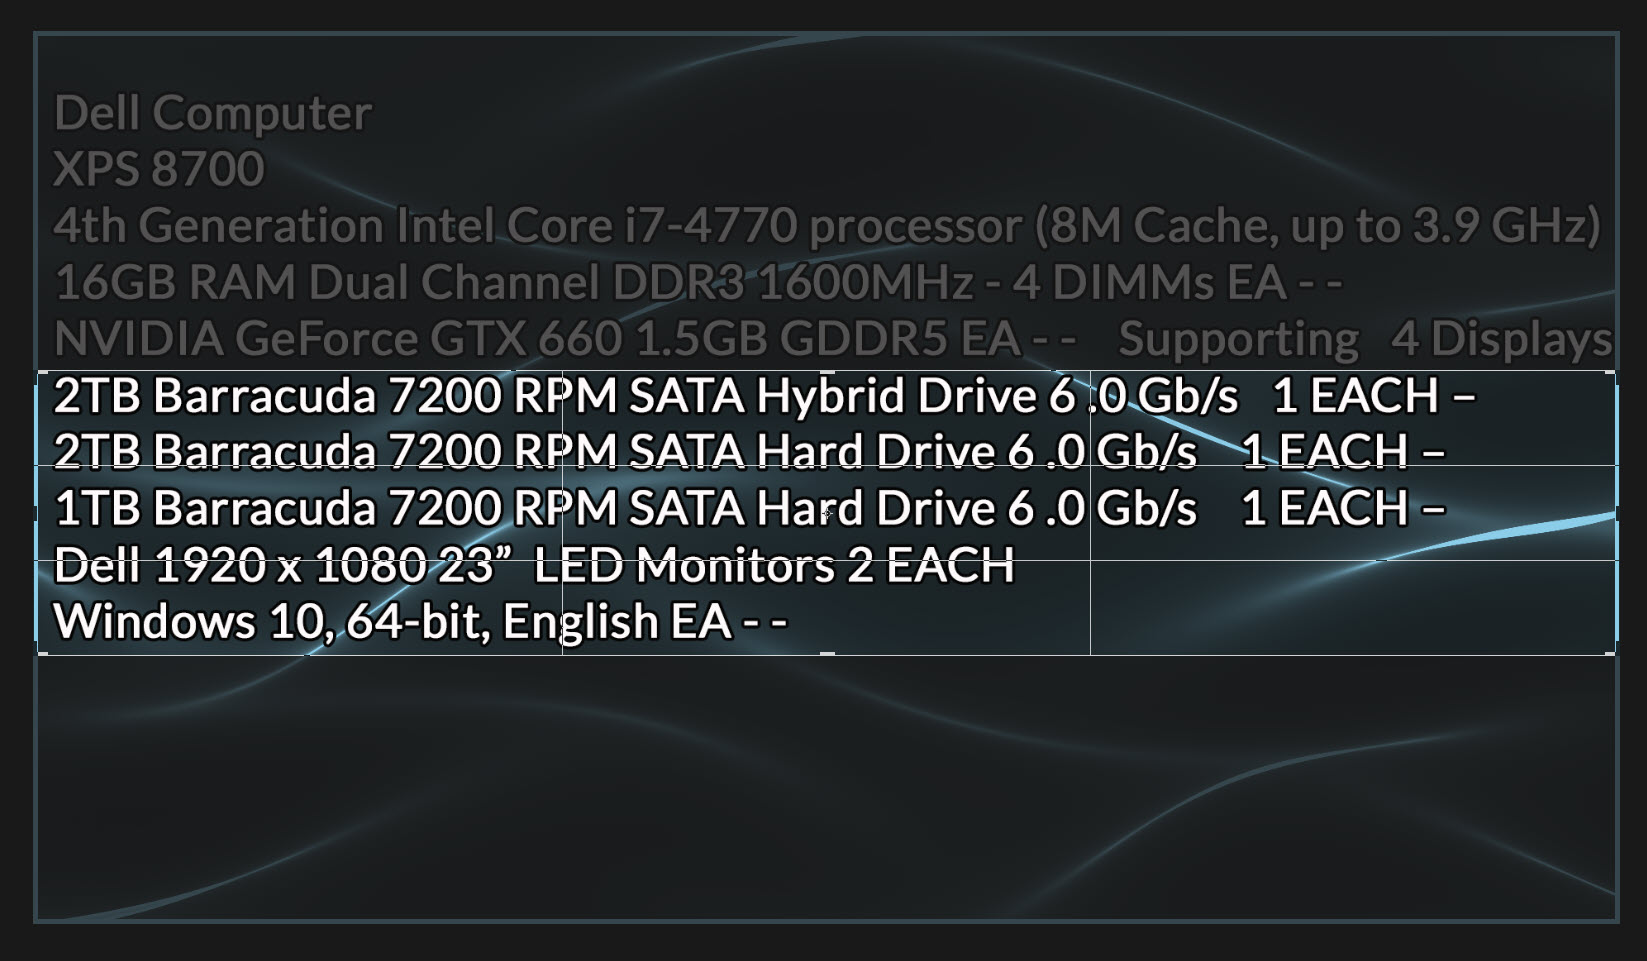Image resolution: width=1647 pixels, height=961 pixels.
Task: Click the crop center crosshair marker
Action: coord(827,513)
